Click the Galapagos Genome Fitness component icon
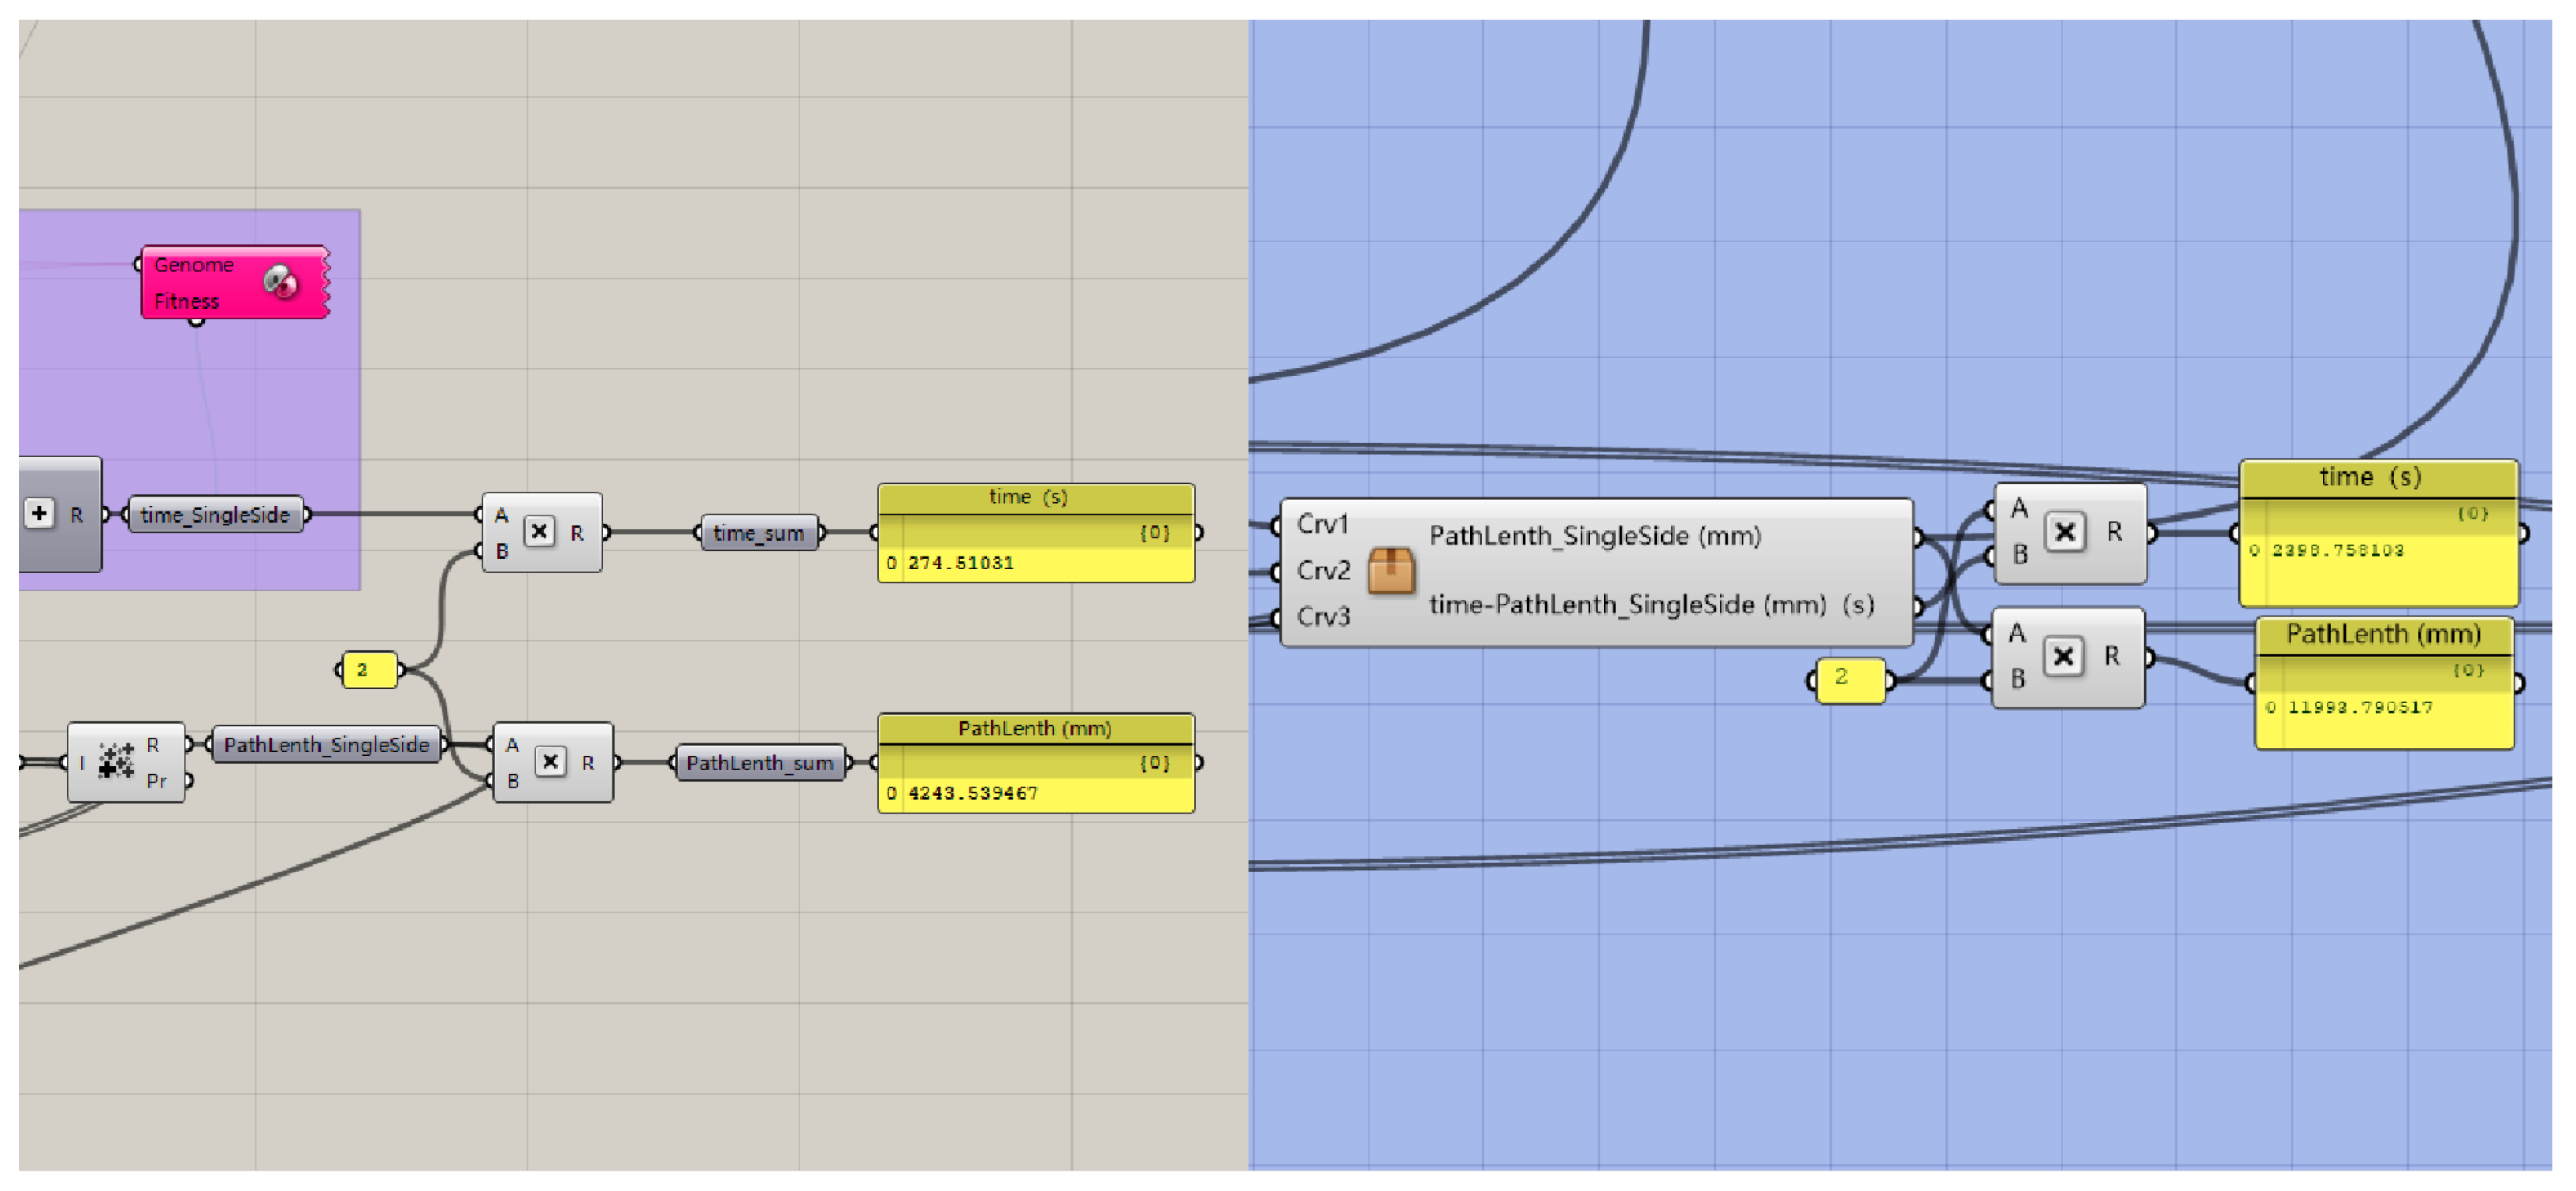The height and width of the screenshot is (1191, 2576). tap(281, 282)
